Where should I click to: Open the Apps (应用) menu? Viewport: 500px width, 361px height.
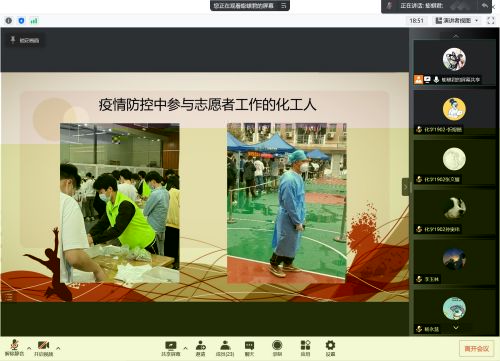coord(305,348)
